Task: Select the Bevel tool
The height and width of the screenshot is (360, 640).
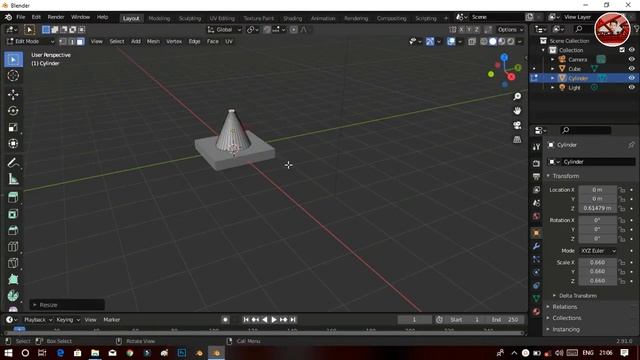Action: [x=13, y=231]
